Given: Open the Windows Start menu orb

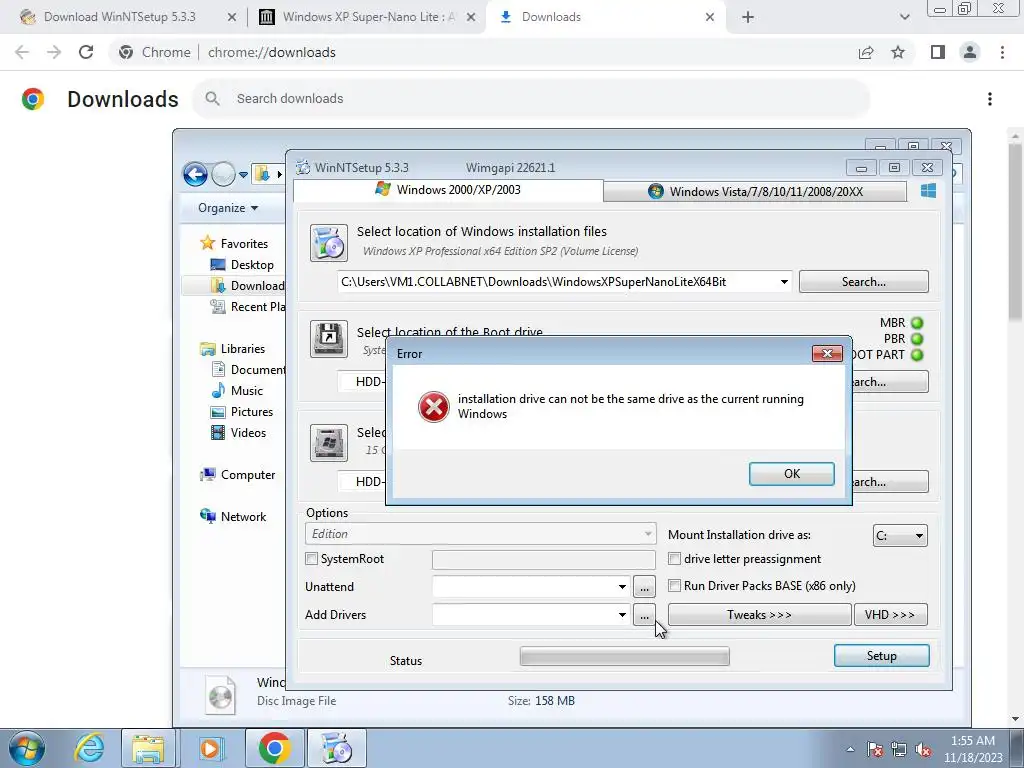Looking at the screenshot, I should point(27,748).
